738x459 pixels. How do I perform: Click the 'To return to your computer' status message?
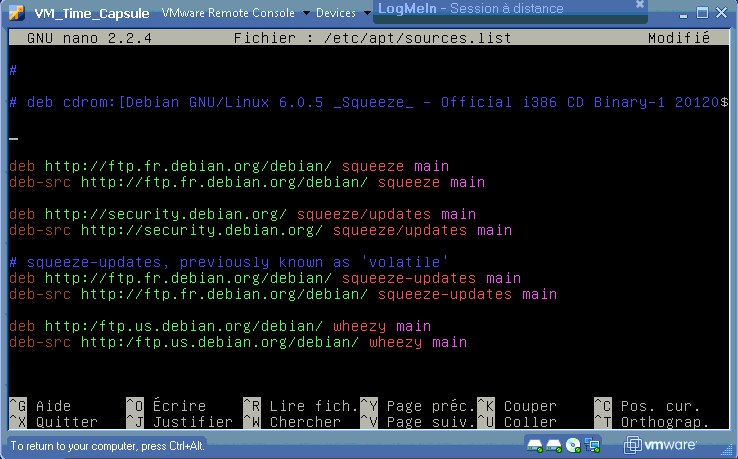[107, 445]
